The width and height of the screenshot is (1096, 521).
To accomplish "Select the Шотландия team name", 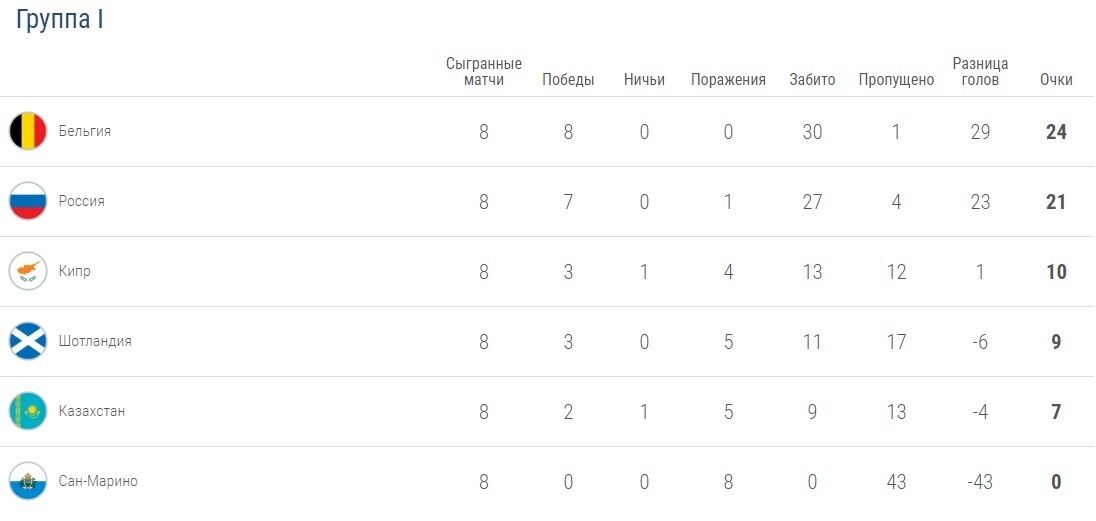I will click(94, 341).
